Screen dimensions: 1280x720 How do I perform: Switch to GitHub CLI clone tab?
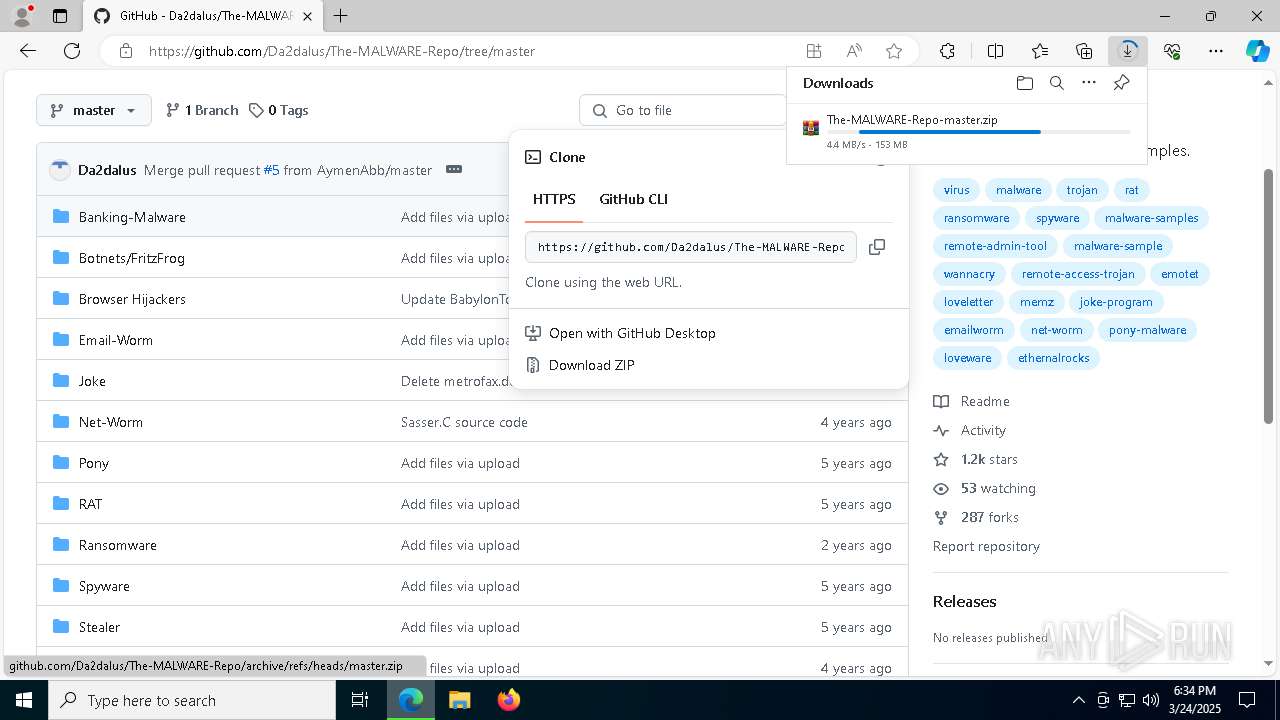coord(633,199)
